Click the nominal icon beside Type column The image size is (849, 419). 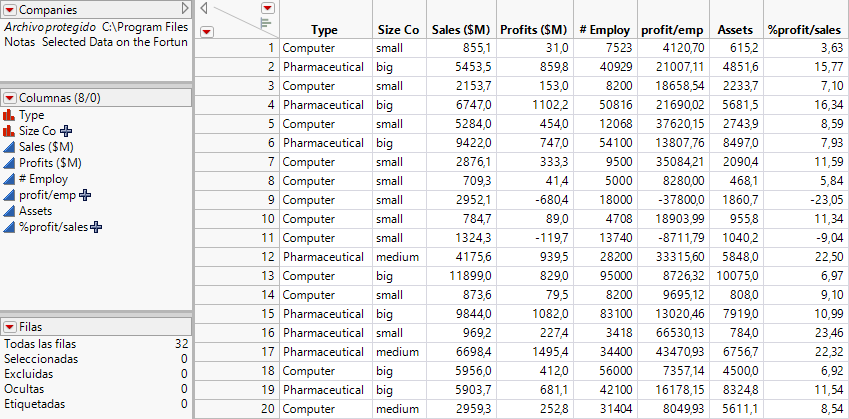pos(9,116)
